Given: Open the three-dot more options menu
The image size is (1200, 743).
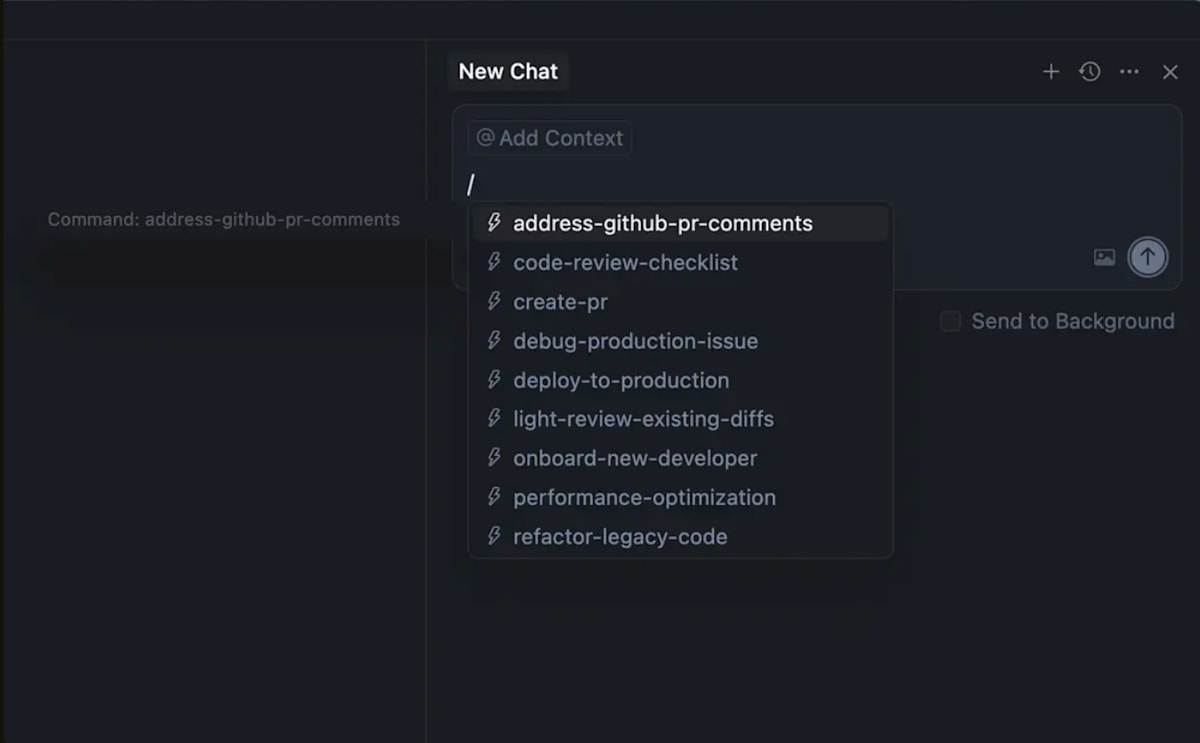Looking at the screenshot, I should [1129, 72].
